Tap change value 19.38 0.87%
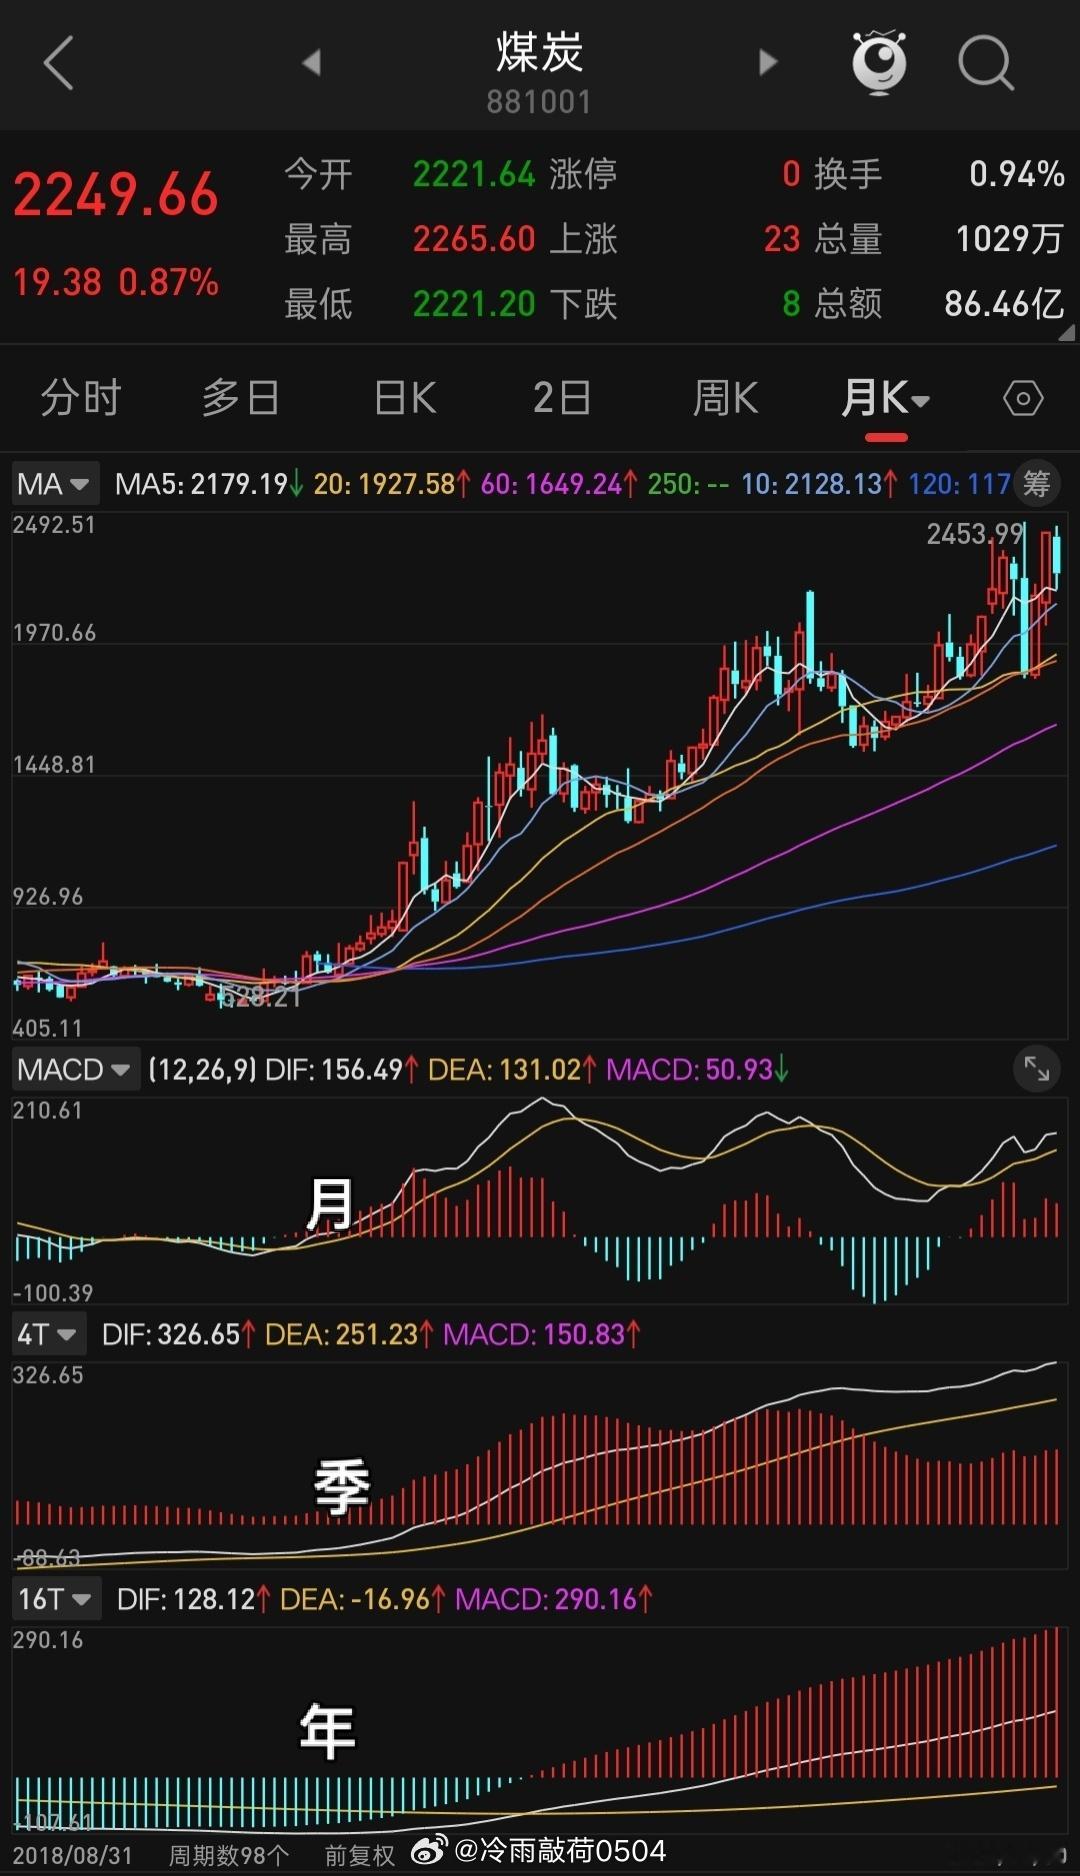The height and width of the screenshot is (1876, 1080). click(x=116, y=282)
